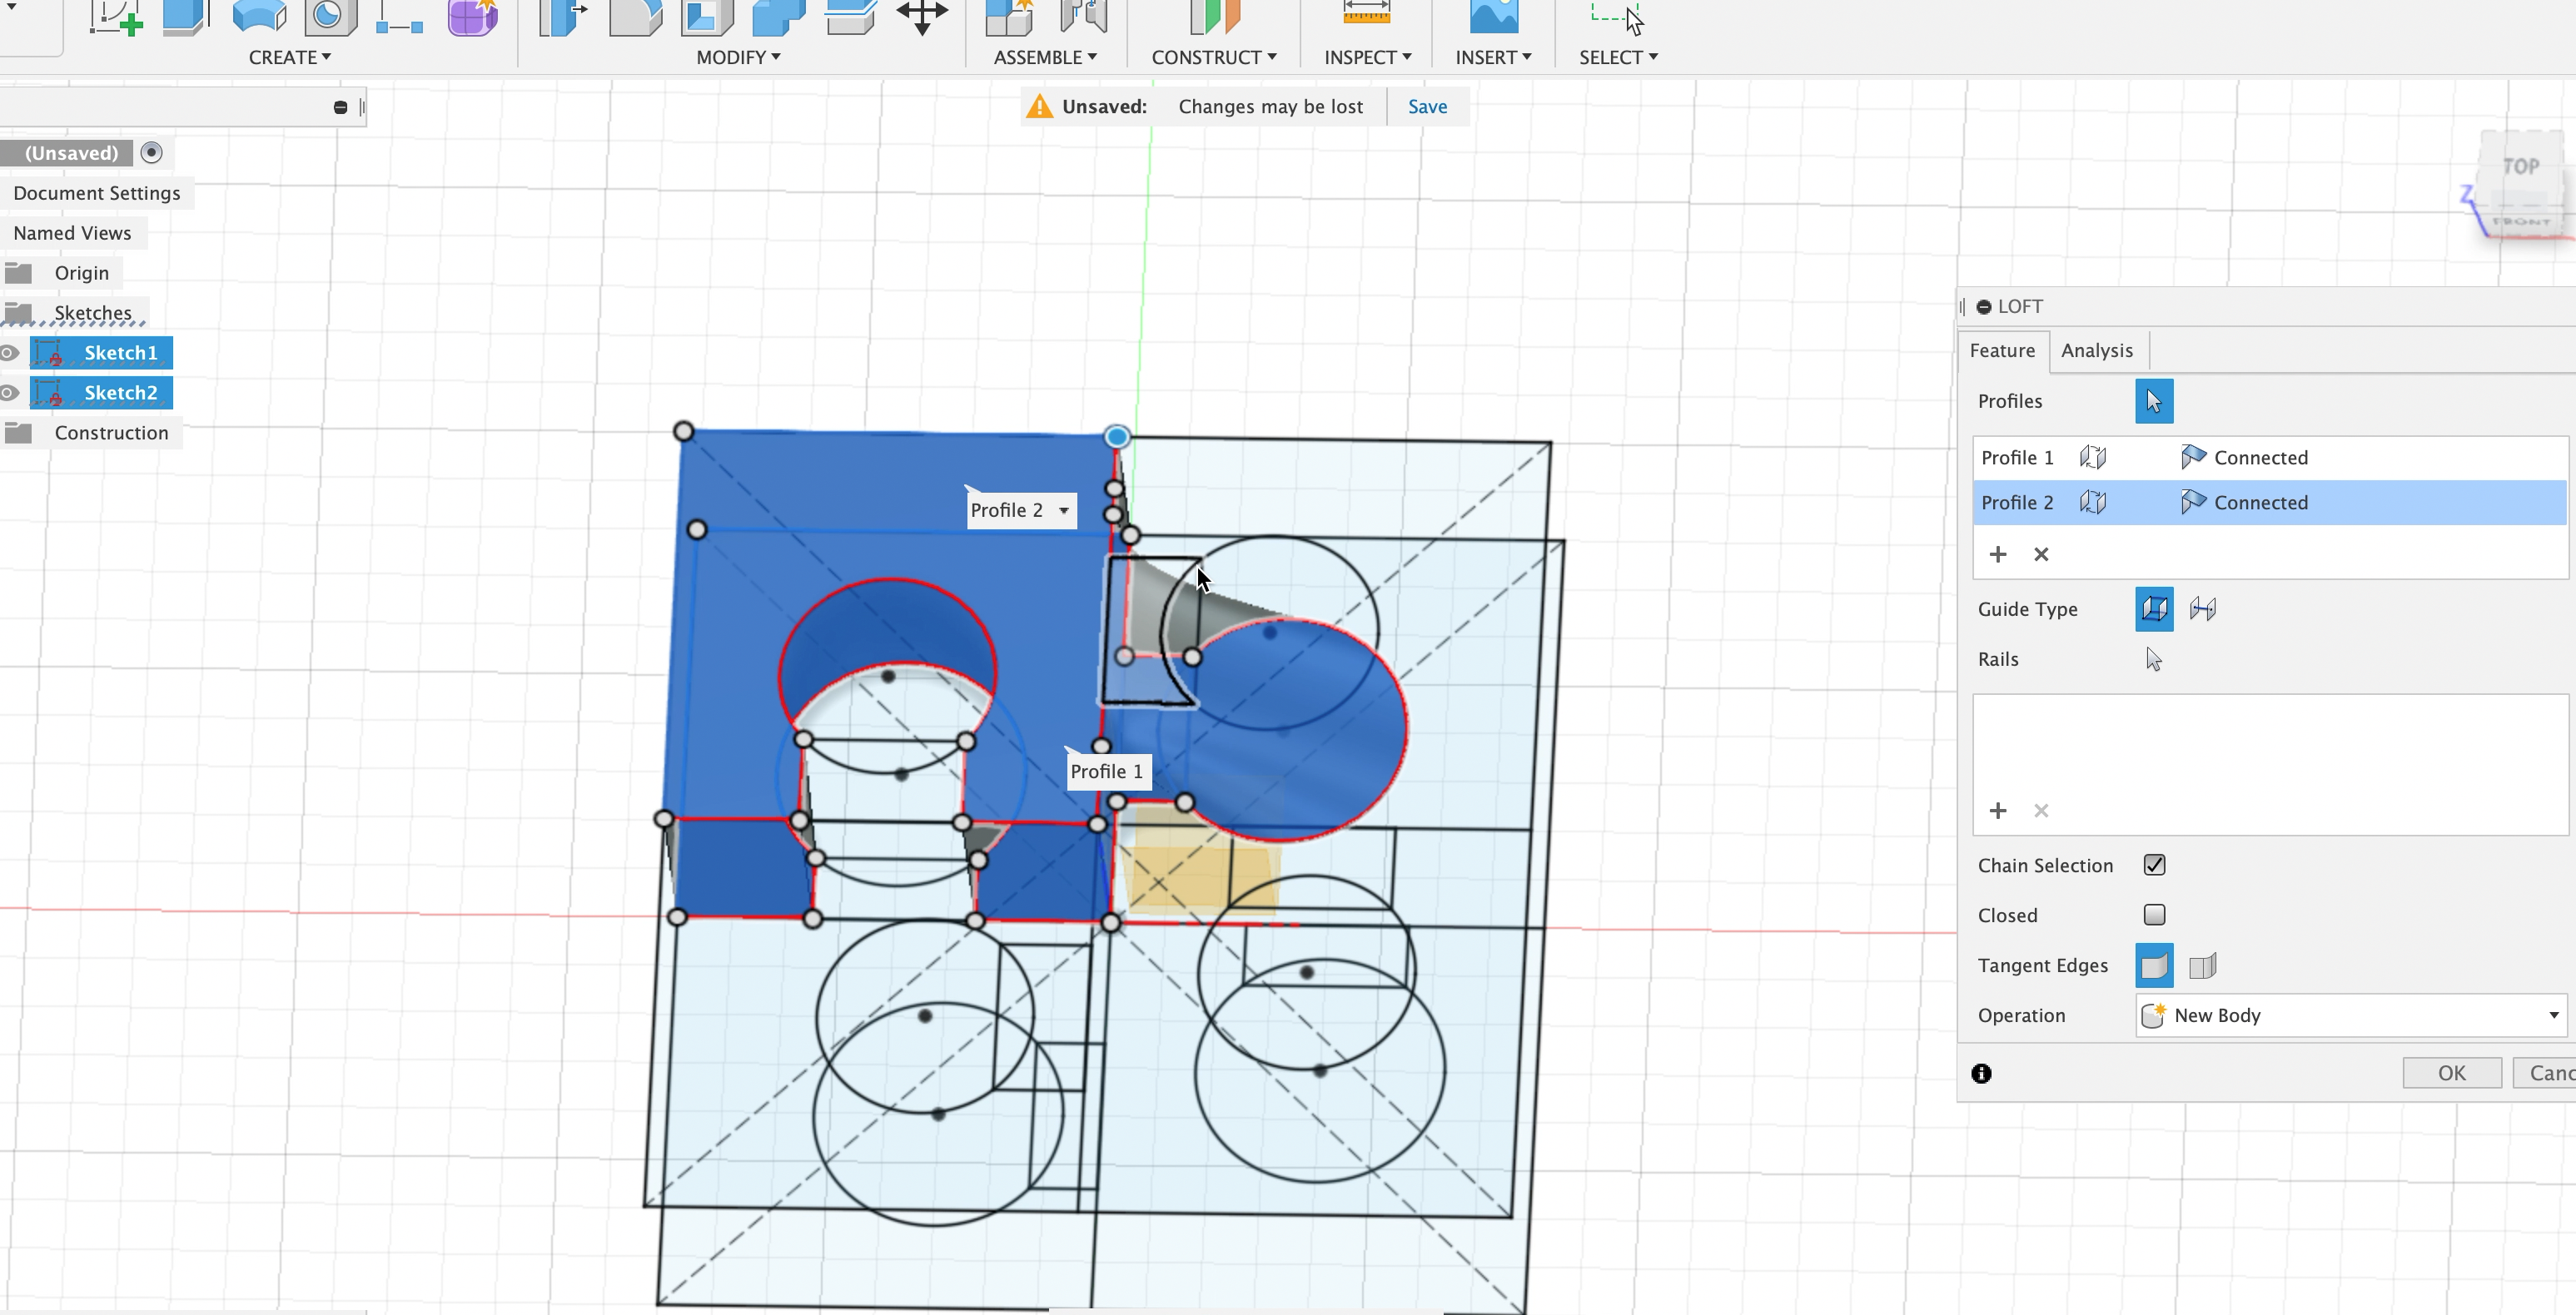Enable the Closed checkbox
Screen dimensions: 2576x1315
pos(2154,915)
